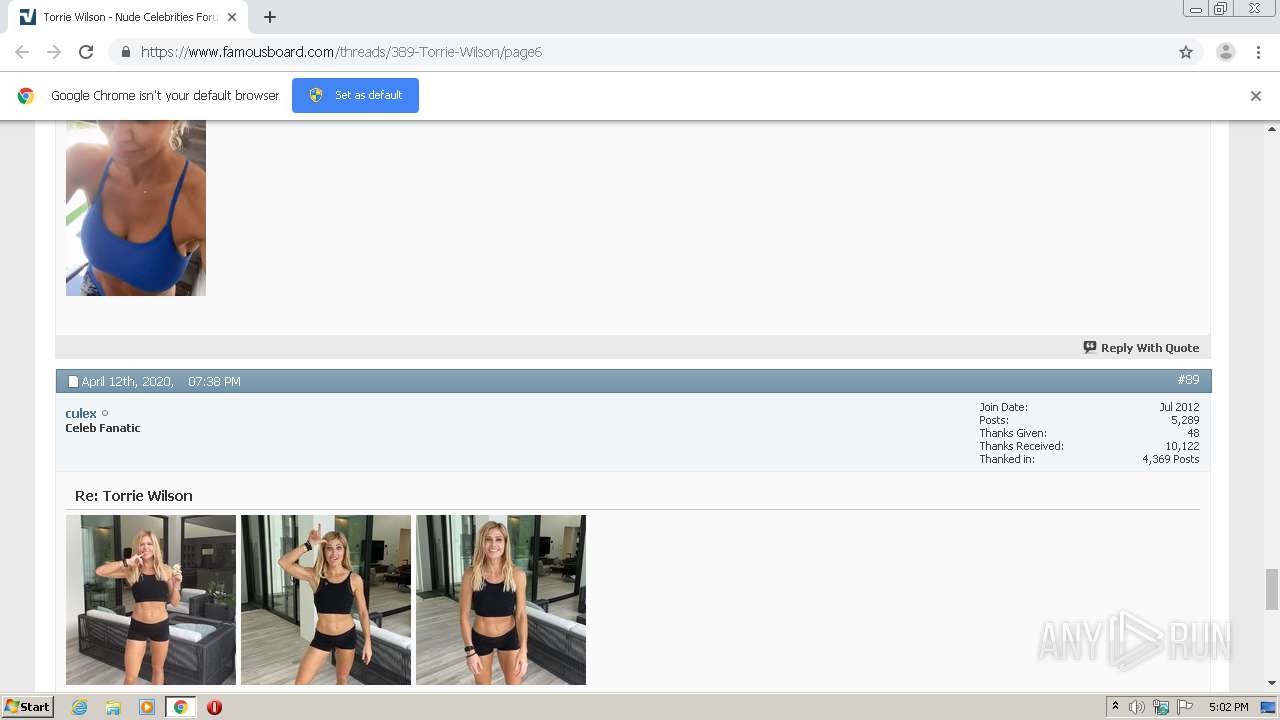The width and height of the screenshot is (1280, 720).
Task: Click the Set as default button
Action: click(355, 95)
